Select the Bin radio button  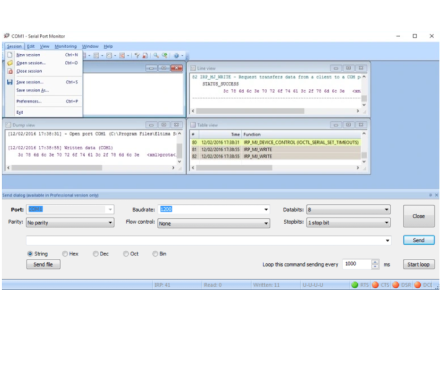click(155, 254)
